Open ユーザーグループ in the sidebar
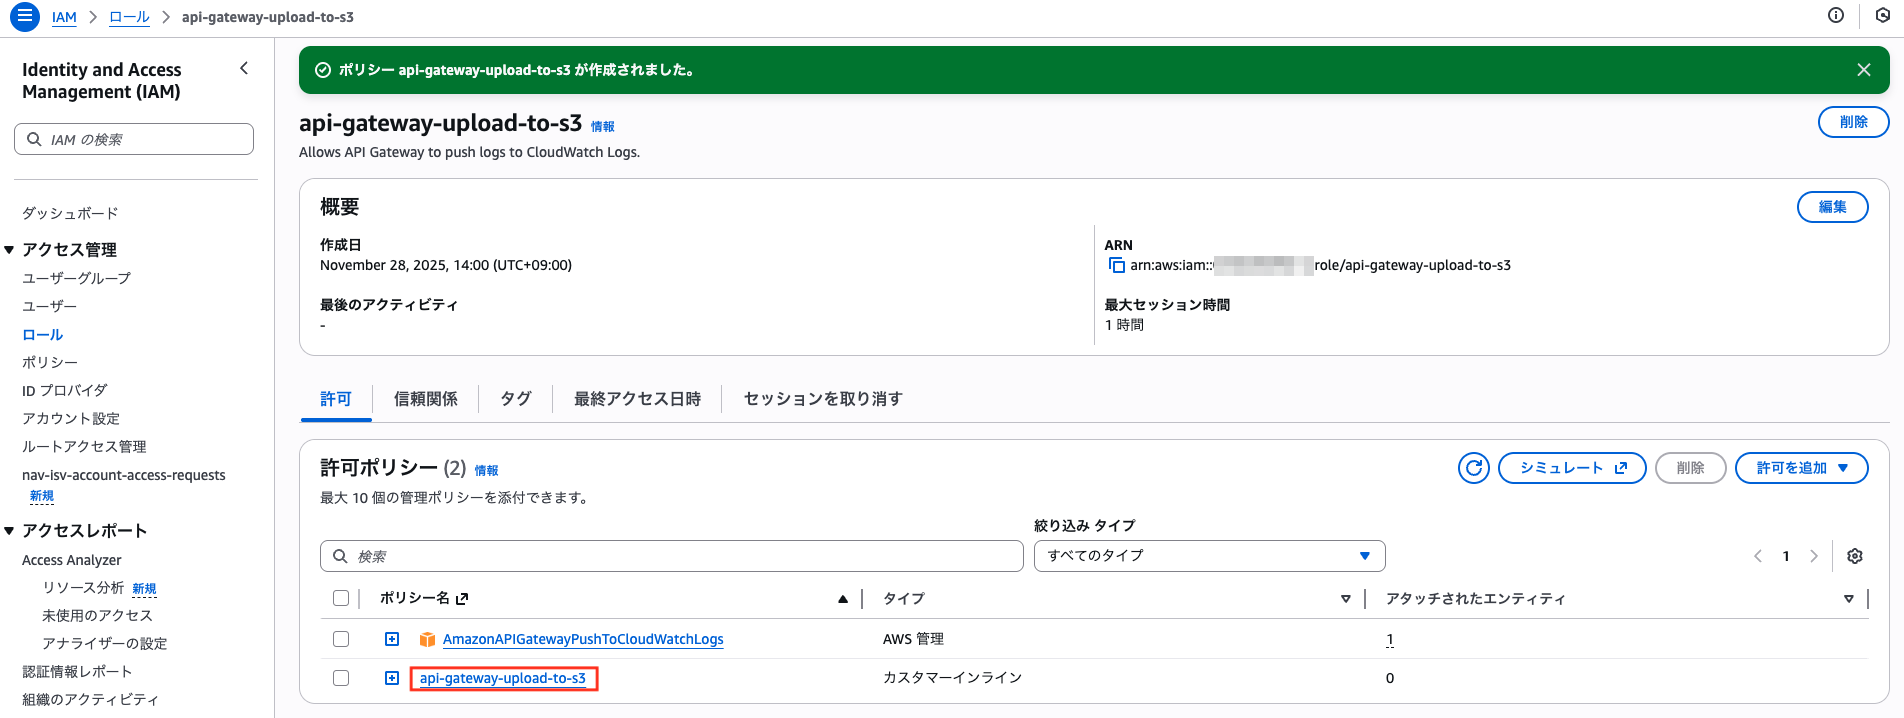The height and width of the screenshot is (718, 1904). click(x=76, y=278)
